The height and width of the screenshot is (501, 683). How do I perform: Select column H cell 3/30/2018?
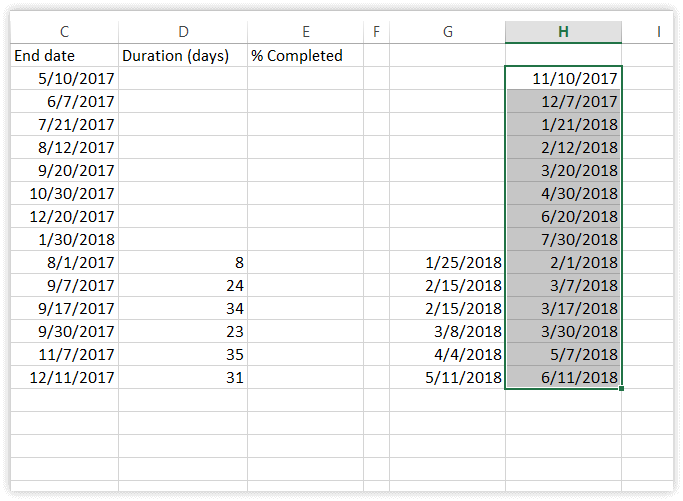563,332
